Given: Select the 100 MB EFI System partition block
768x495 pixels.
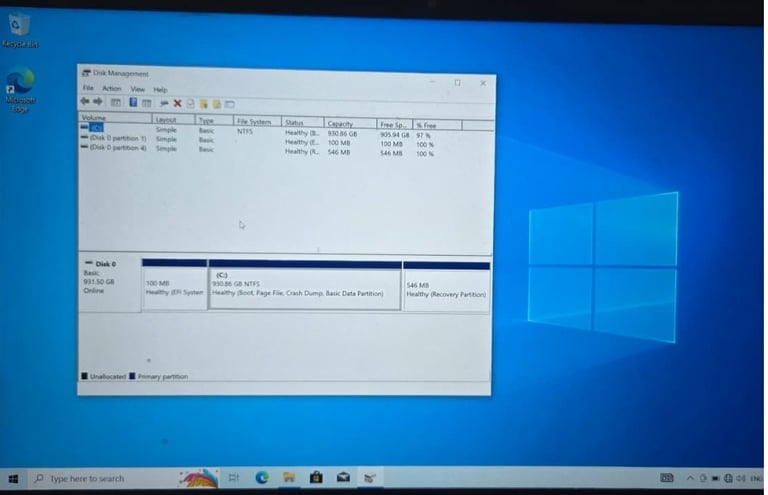Looking at the screenshot, I should click(x=174, y=284).
